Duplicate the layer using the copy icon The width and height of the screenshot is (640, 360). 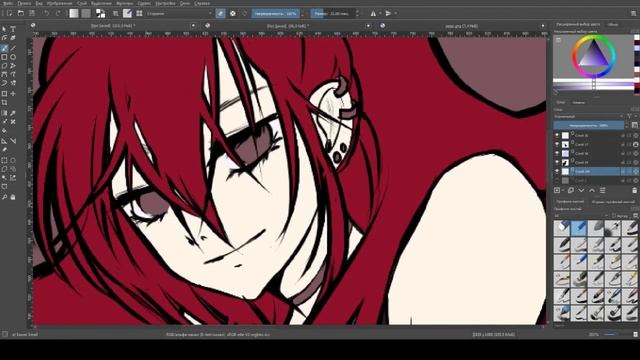(x=571, y=190)
